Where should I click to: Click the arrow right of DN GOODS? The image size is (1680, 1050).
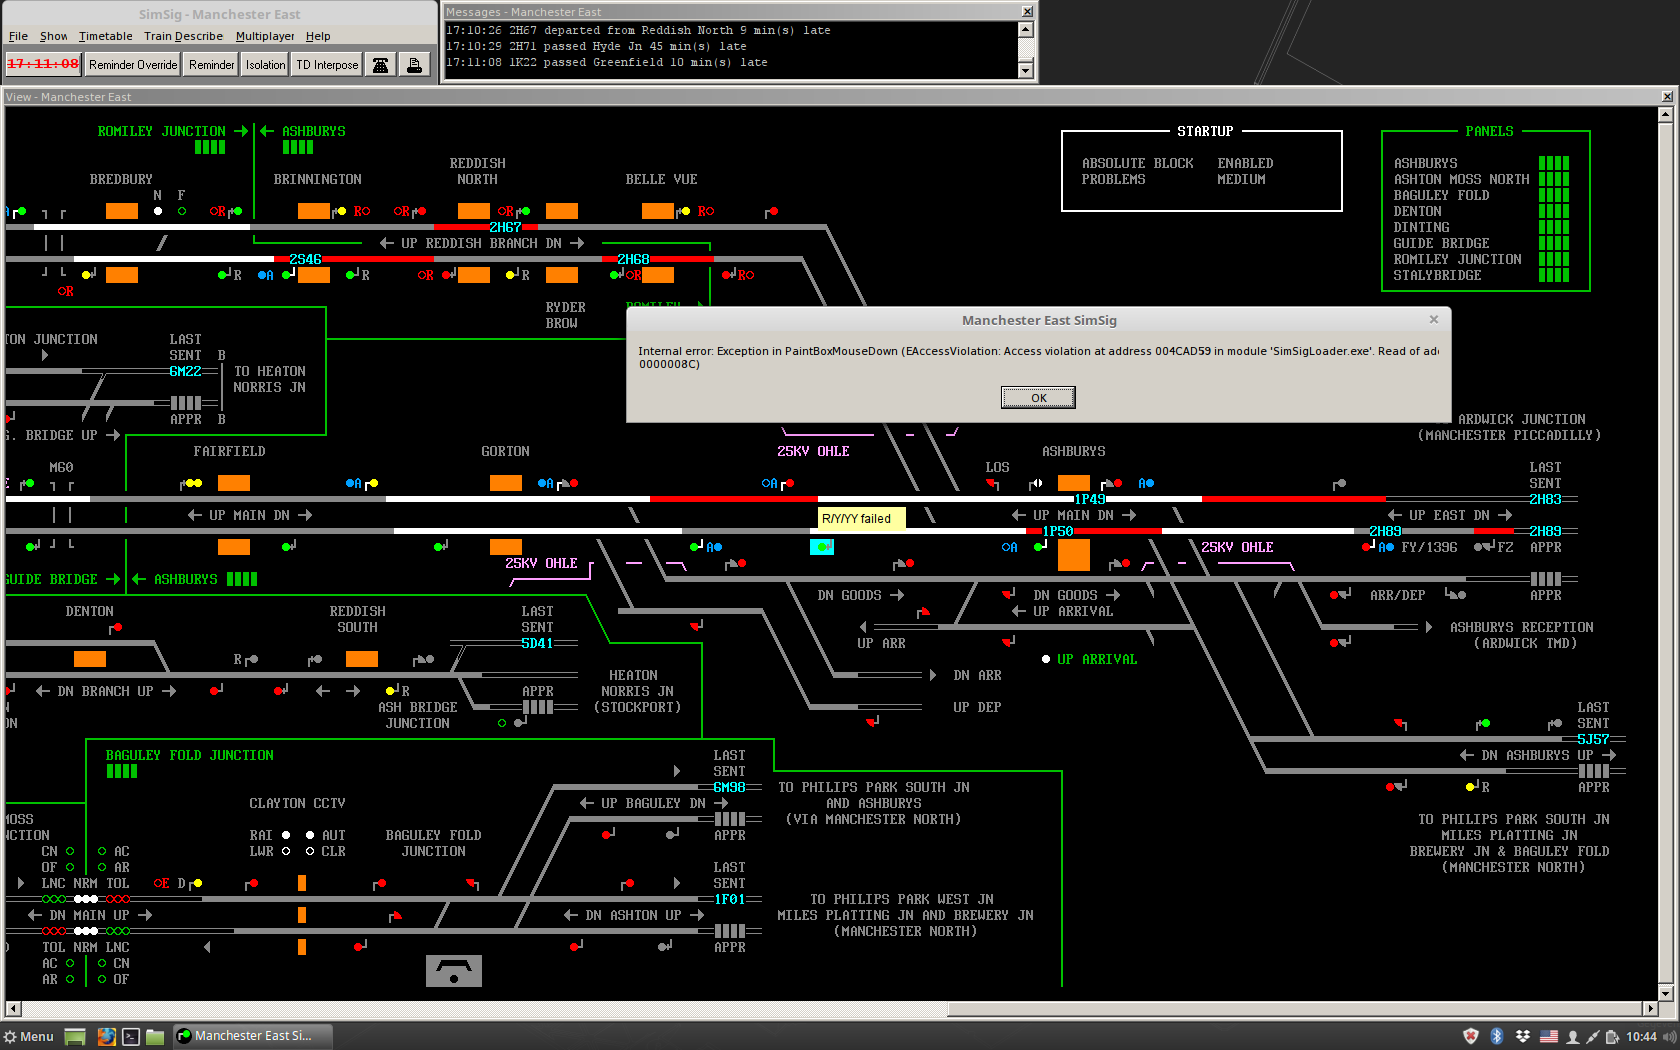[897, 595]
